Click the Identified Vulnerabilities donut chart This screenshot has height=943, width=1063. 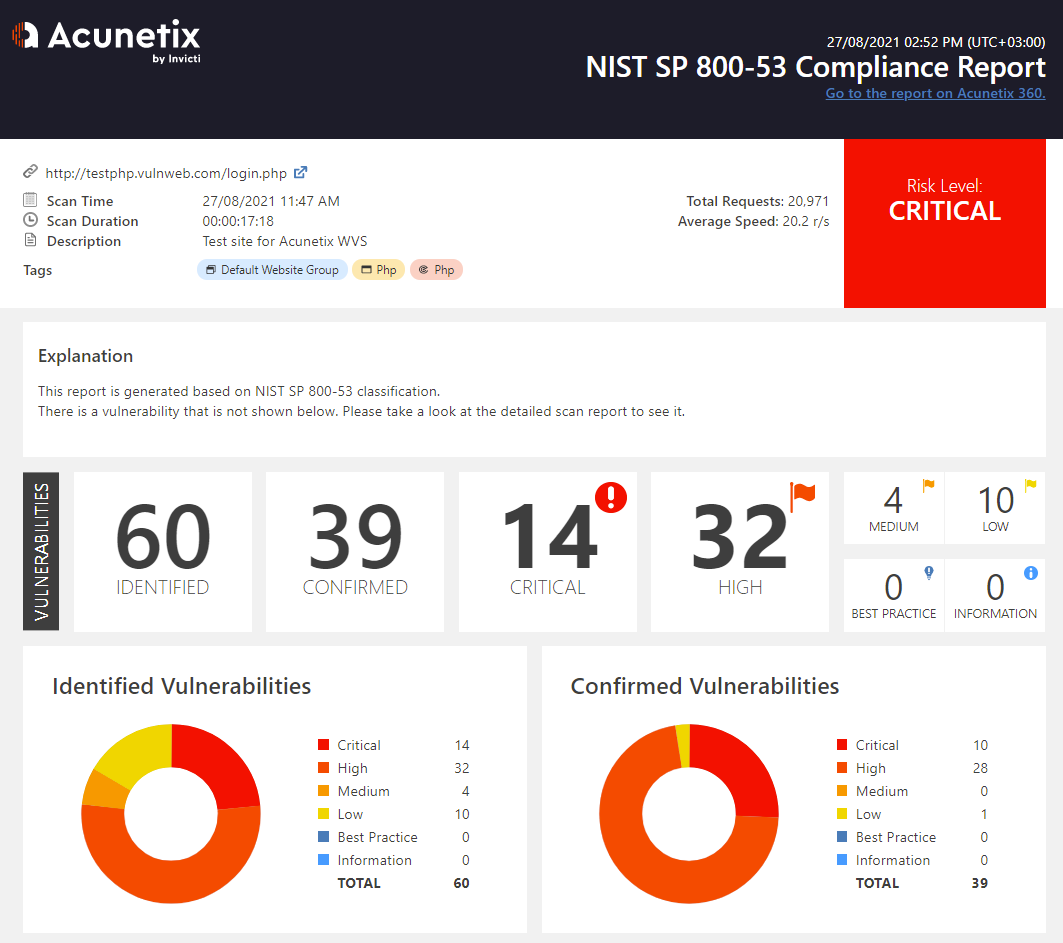(171, 814)
